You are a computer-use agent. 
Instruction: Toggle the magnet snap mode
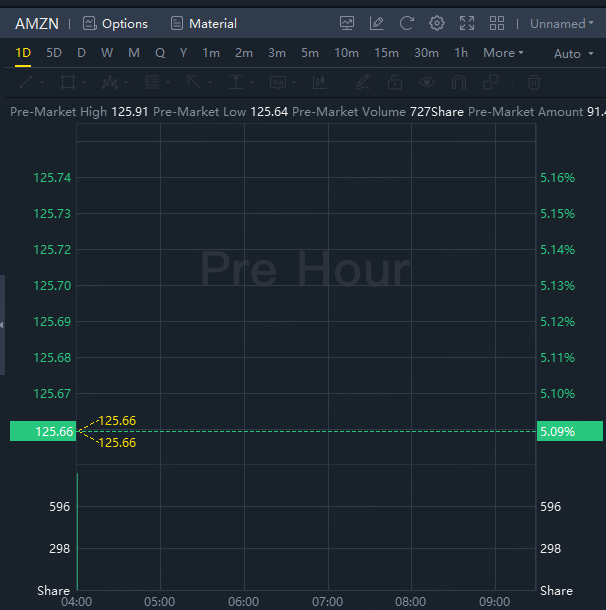tap(459, 82)
